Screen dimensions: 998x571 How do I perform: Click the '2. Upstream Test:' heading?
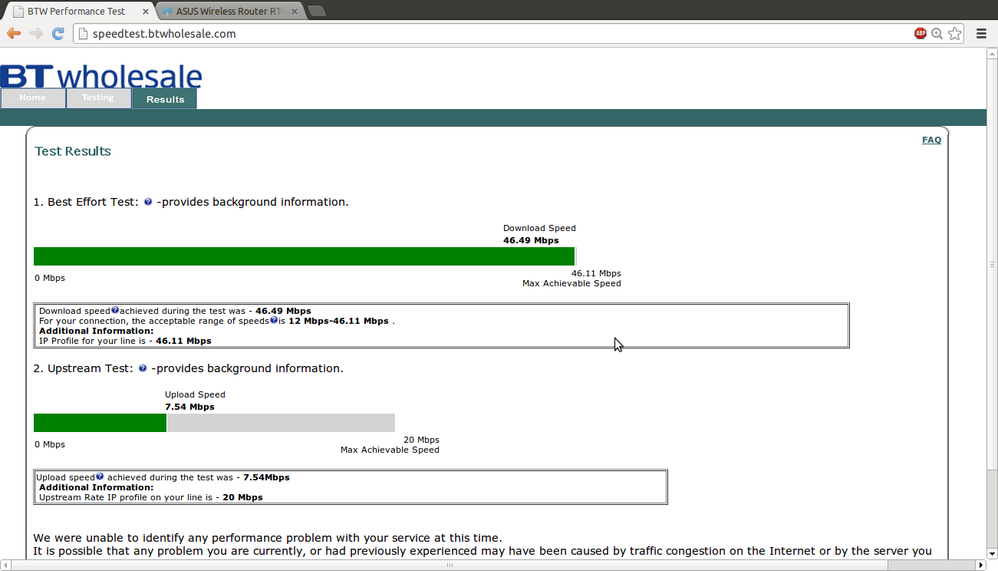coord(83,368)
